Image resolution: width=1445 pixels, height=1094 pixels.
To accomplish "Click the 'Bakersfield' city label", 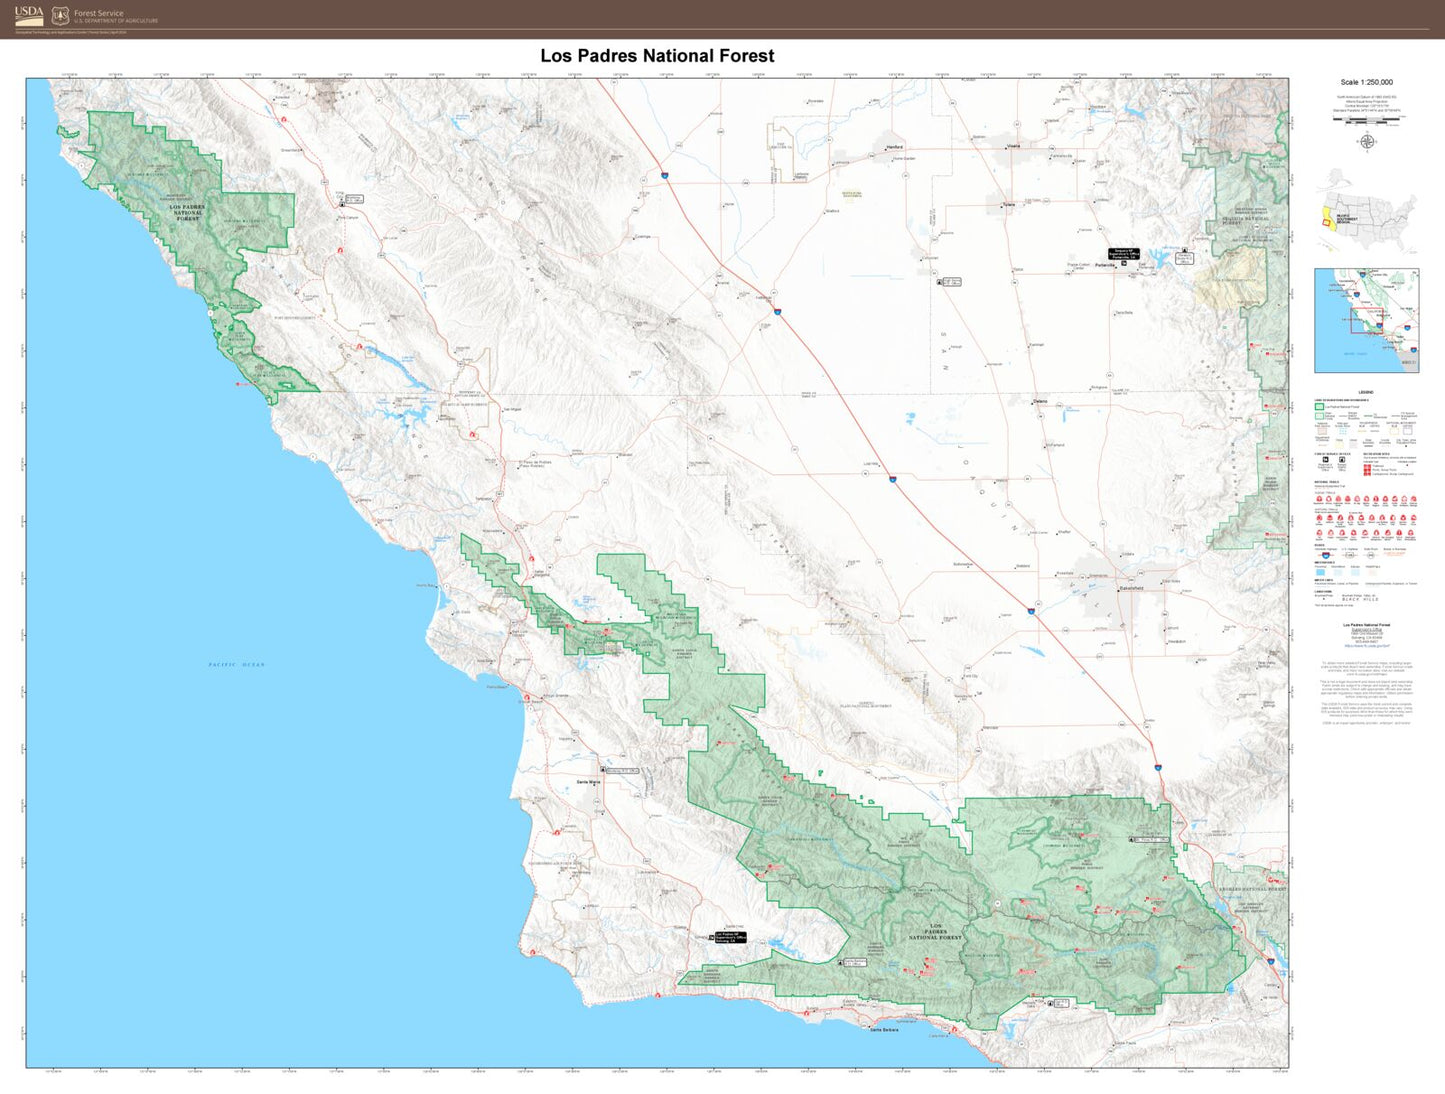I will coord(1131,590).
